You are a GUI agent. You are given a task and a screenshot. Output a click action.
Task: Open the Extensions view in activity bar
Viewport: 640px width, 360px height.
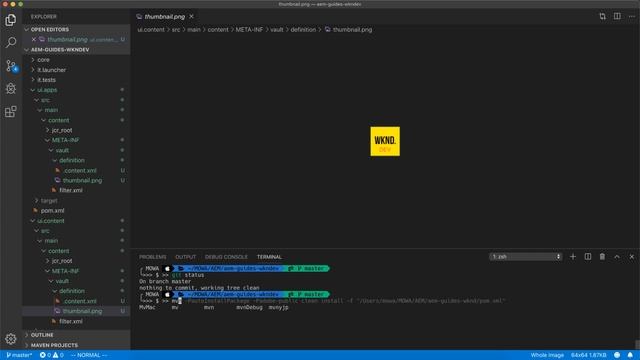pos(11,111)
